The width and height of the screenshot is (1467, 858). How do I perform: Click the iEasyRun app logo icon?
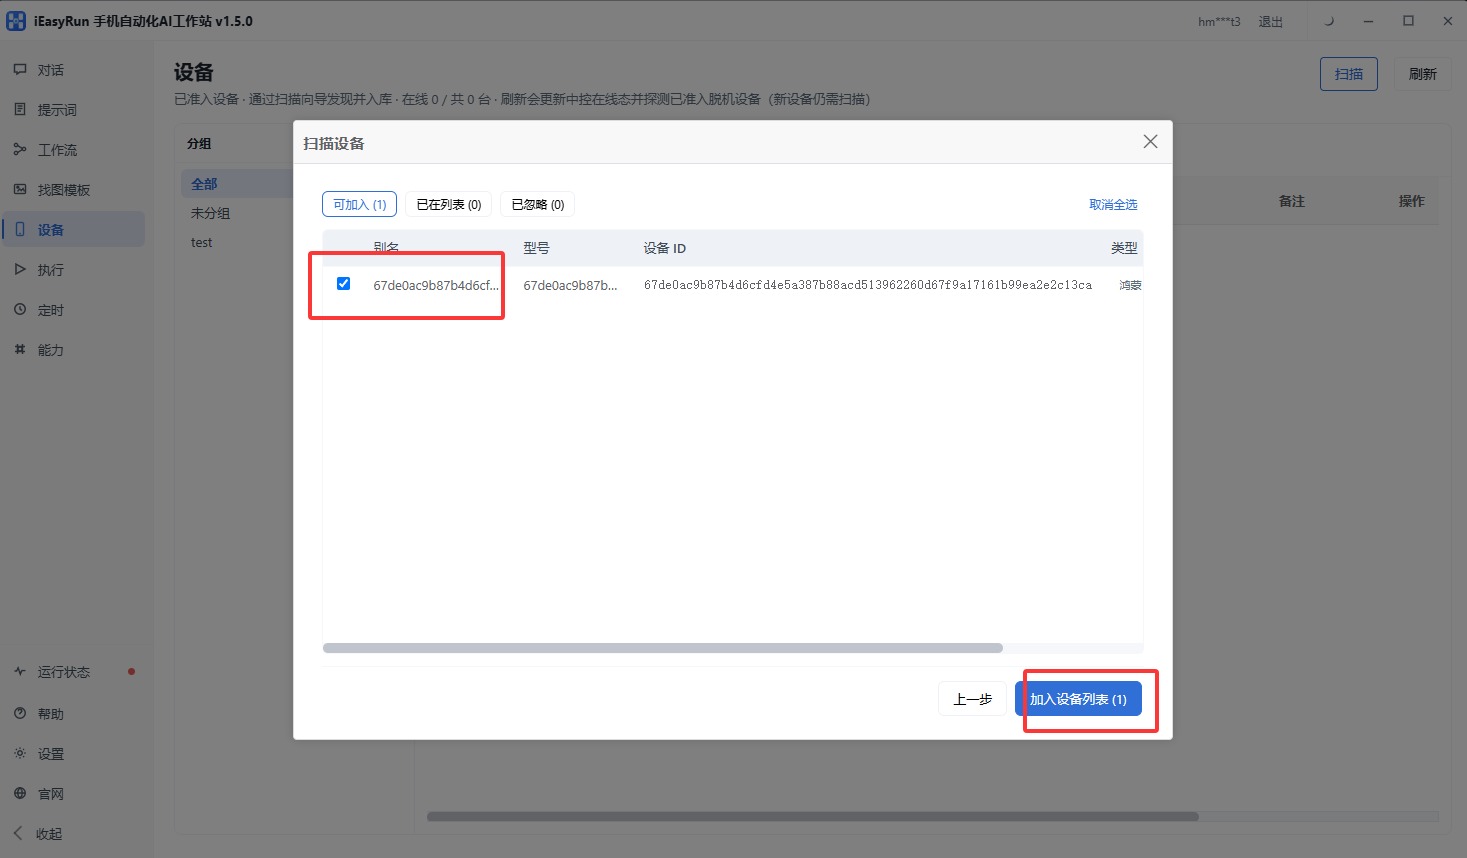(x=16, y=21)
